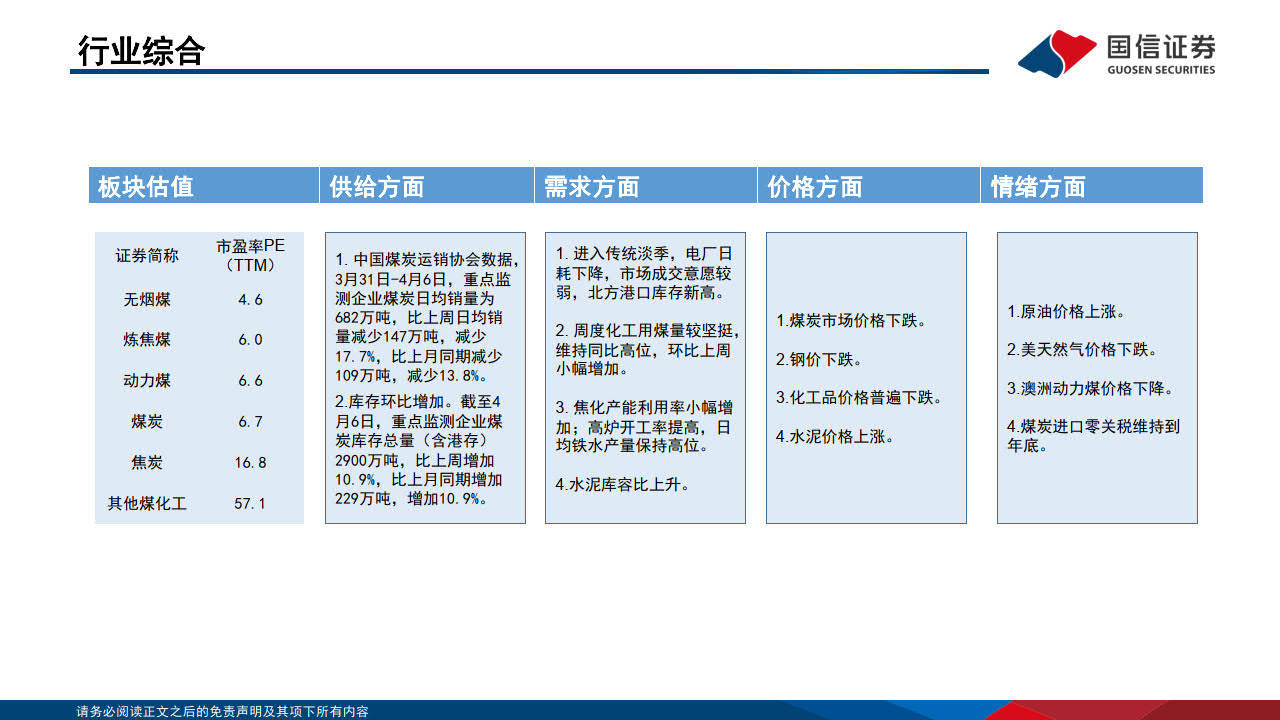Click demand item 3 焦化产能利用率小幅增加
Image resolution: width=1280 pixels, height=720 pixels.
644,427
